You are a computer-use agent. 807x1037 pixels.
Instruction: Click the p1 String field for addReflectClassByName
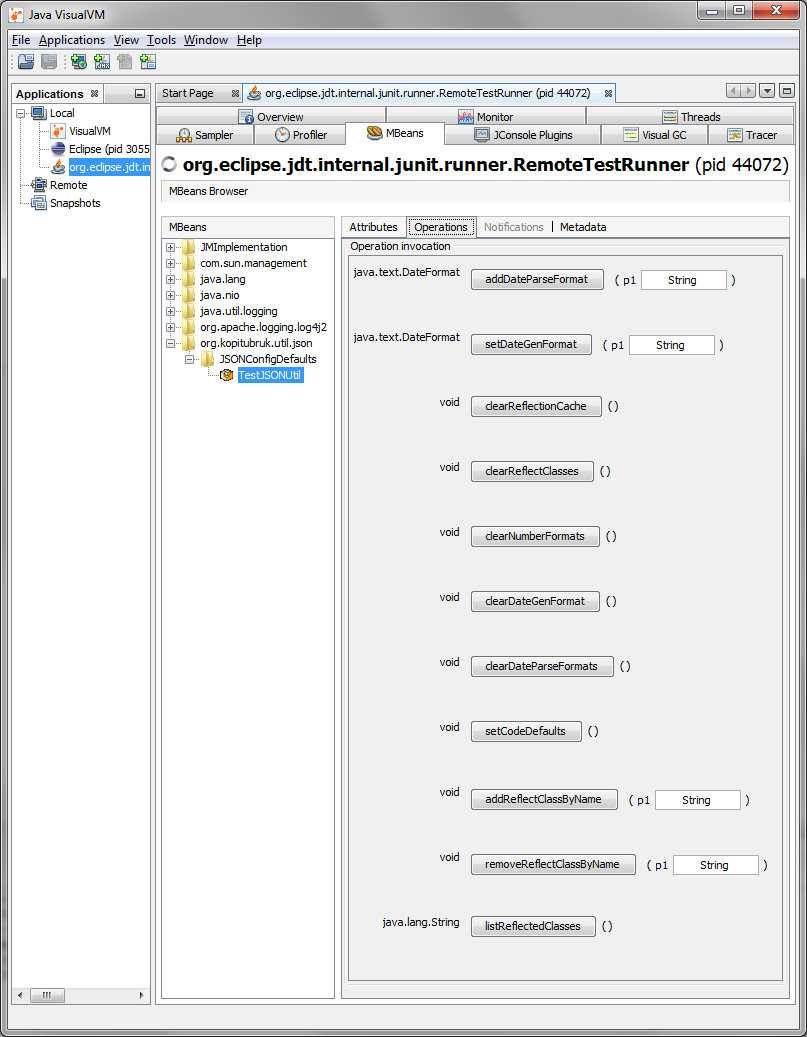coord(697,800)
